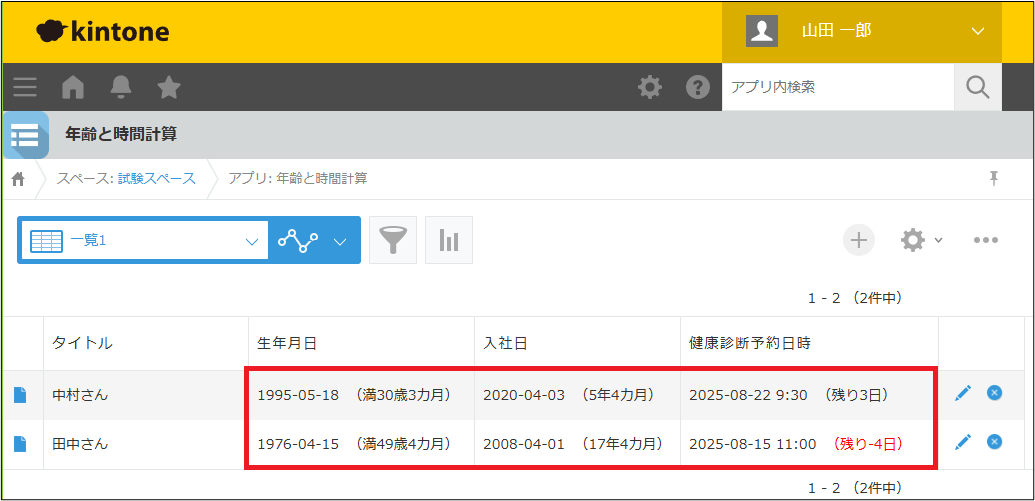Expand the graph view dropdown arrow

pyautogui.click(x=340, y=241)
